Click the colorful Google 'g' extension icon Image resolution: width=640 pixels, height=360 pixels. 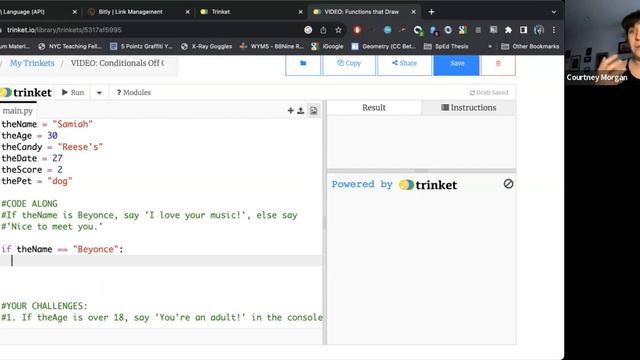click(x=462, y=30)
